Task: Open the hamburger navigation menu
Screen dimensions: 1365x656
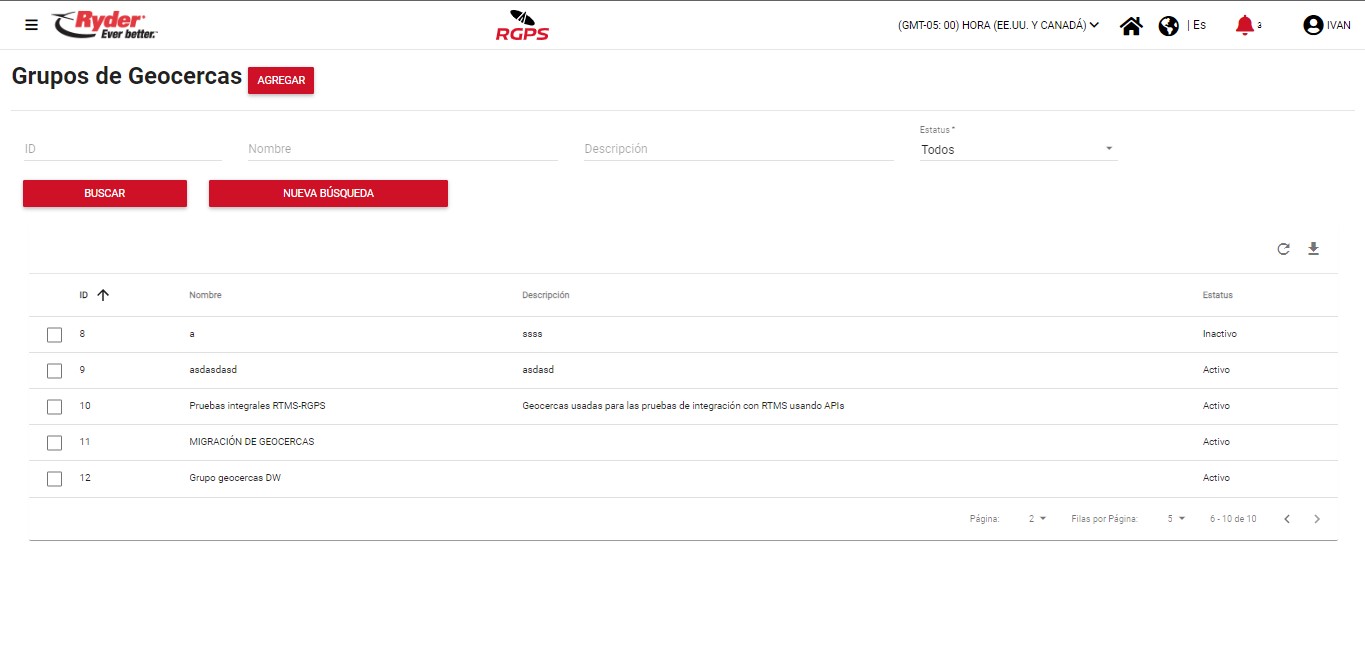Action: coord(31,25)
